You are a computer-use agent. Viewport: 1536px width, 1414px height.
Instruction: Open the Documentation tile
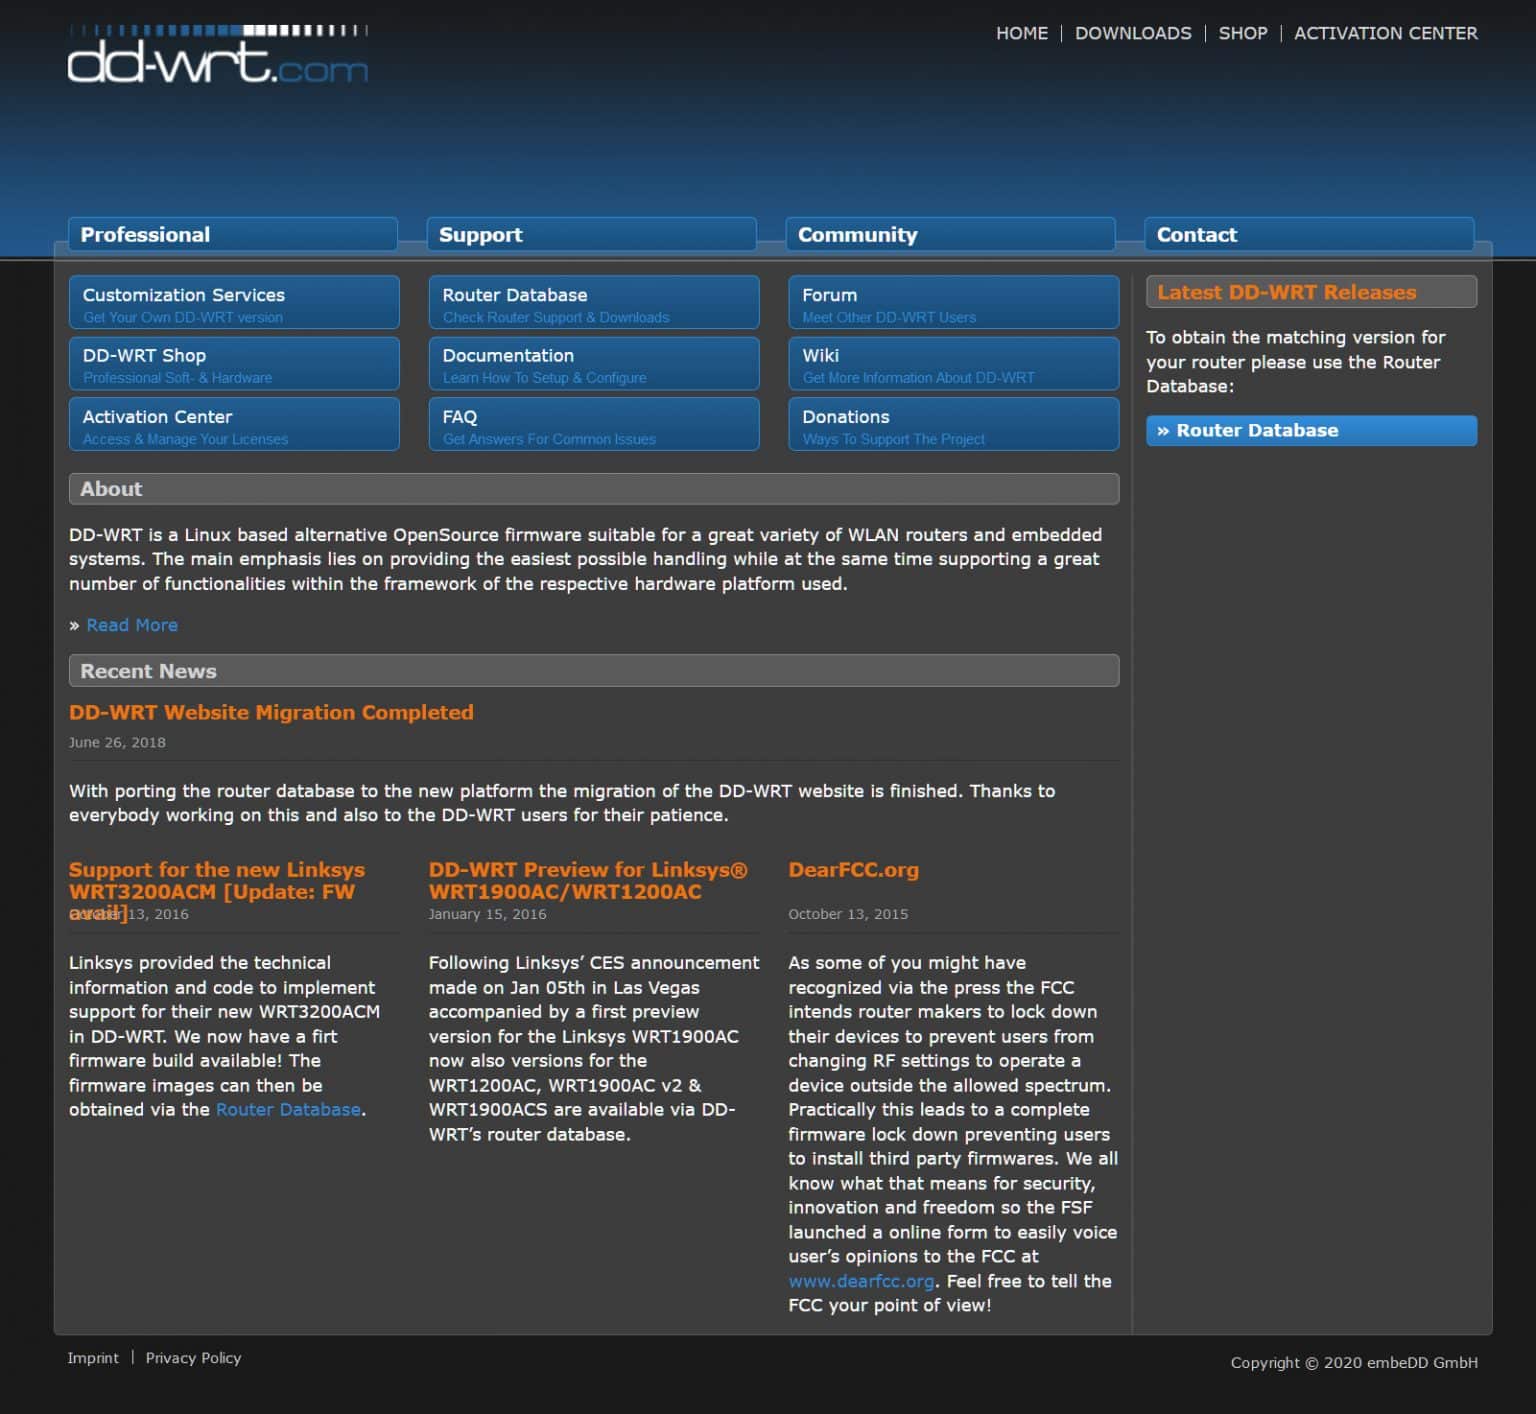tap(593, 364)
